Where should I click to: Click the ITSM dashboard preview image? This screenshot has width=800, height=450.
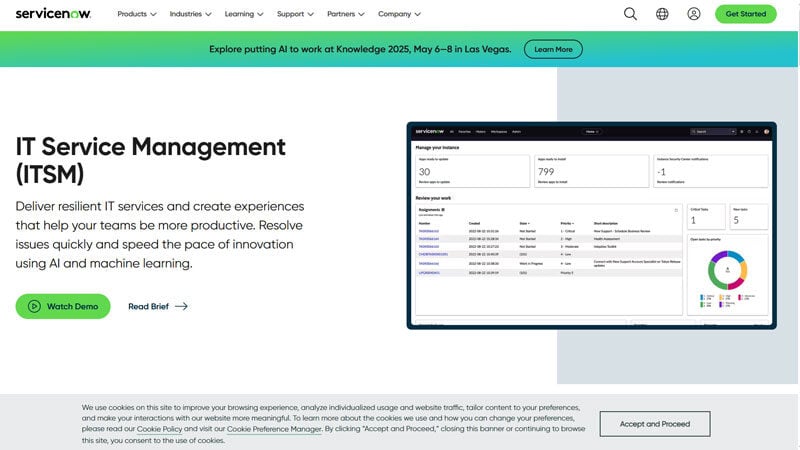pyautogui.click(x=590, y=225)
